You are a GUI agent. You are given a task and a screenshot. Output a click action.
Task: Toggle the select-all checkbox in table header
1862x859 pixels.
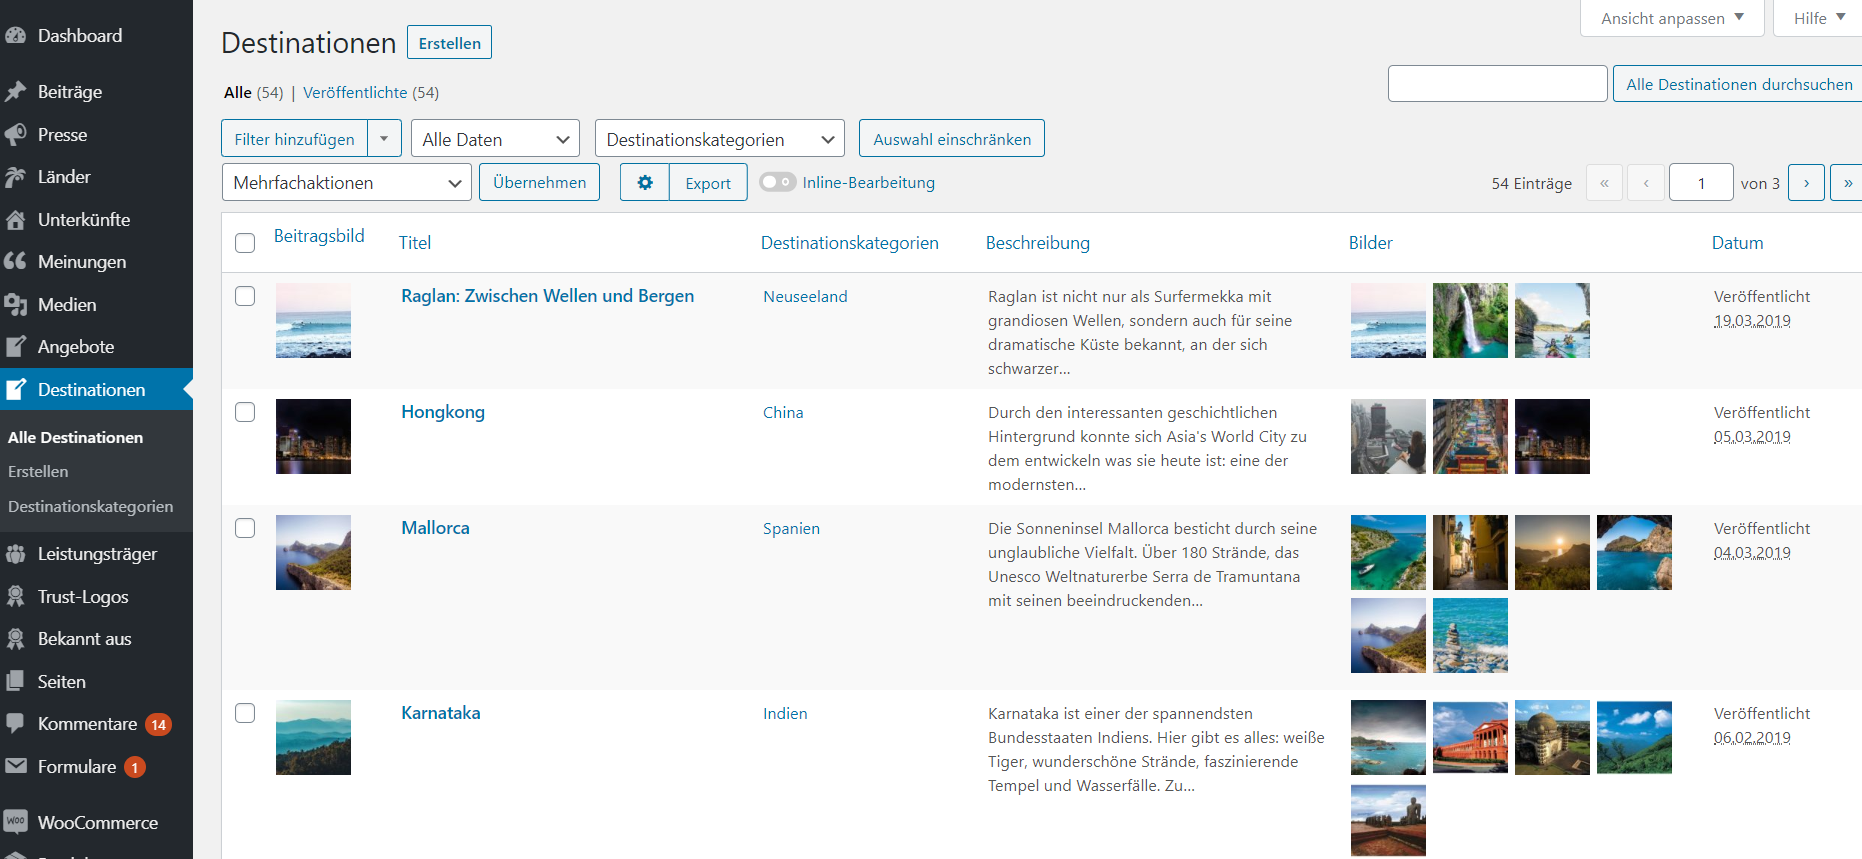pyautogui.click(x=245, y=243)
